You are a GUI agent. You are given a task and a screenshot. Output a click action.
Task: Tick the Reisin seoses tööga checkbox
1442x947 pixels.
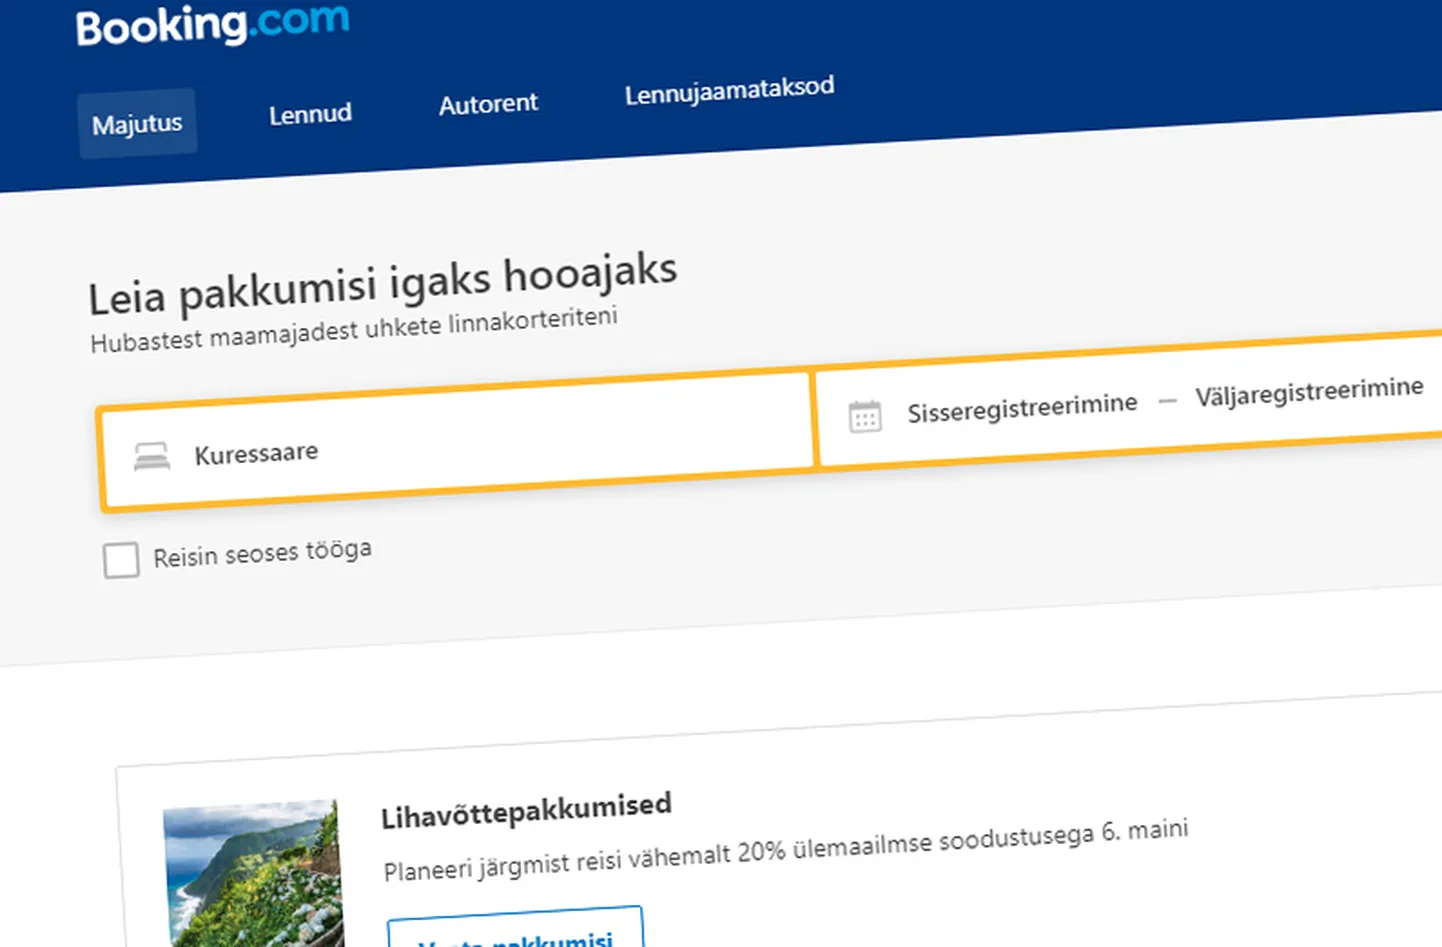click(121, 560)
